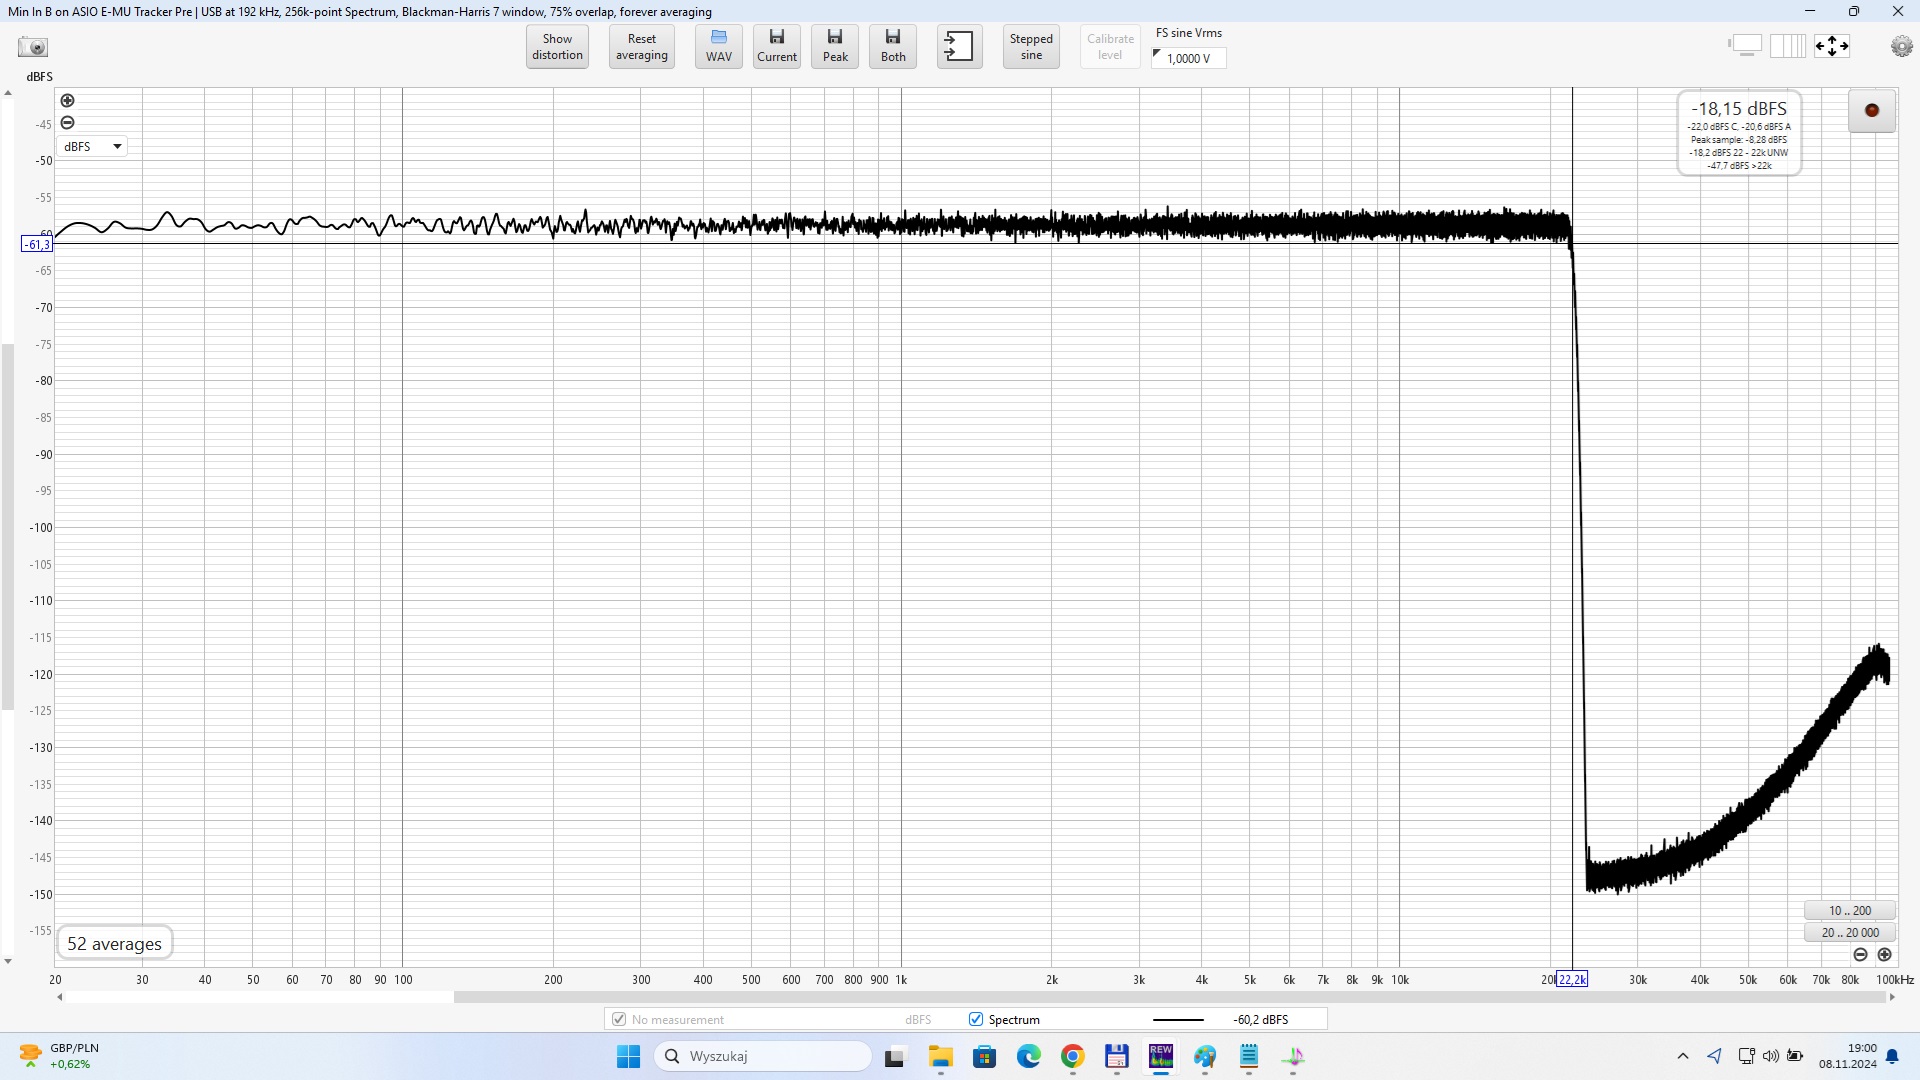Viewport: 1920px width, 1080px height.
Task: Save Current trace button
Action: 776,47
